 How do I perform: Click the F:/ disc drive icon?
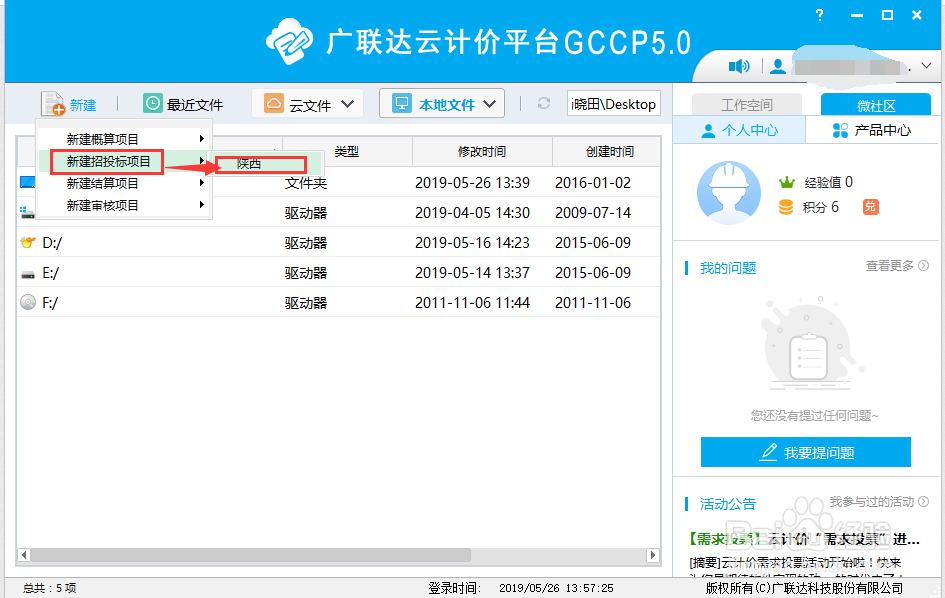pos(28,302)
